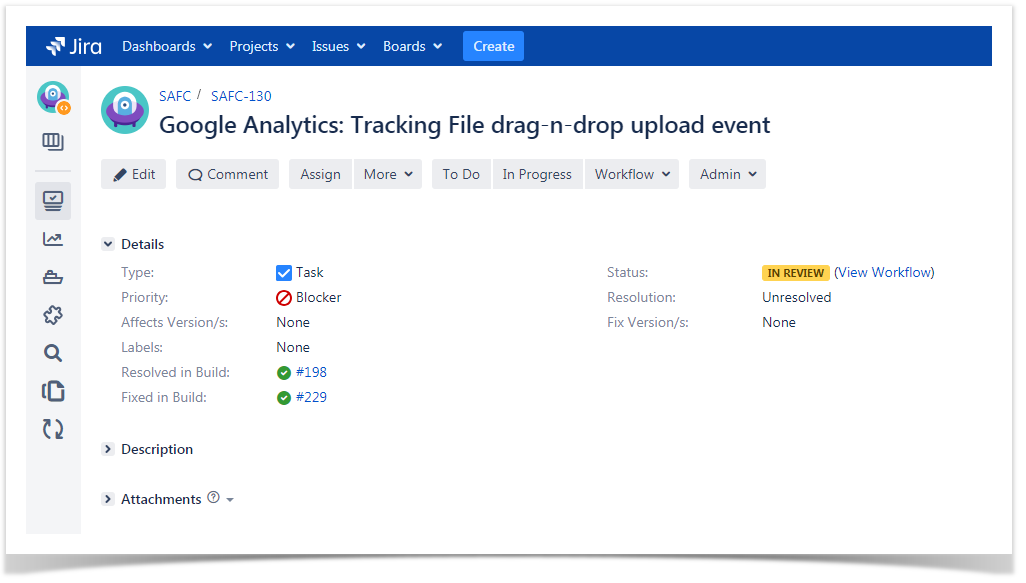Open the backlog icon in sidebar
This screenshot has width=1026, height=583.
click(53, 142)
